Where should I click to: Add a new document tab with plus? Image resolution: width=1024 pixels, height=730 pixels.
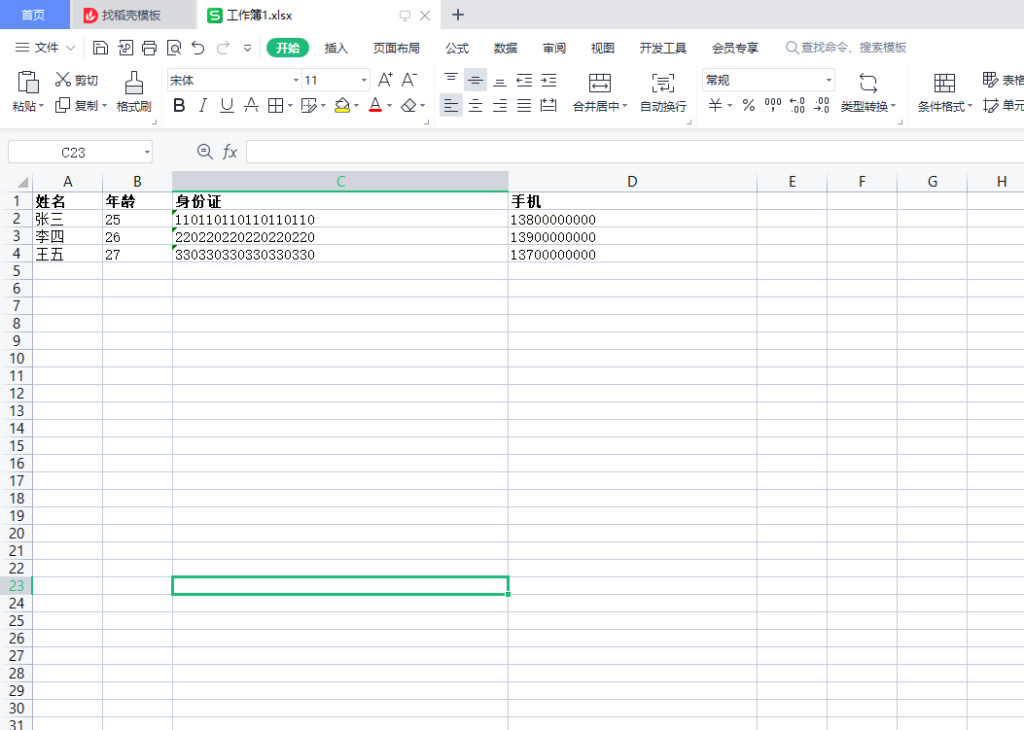tap(458, 14)
